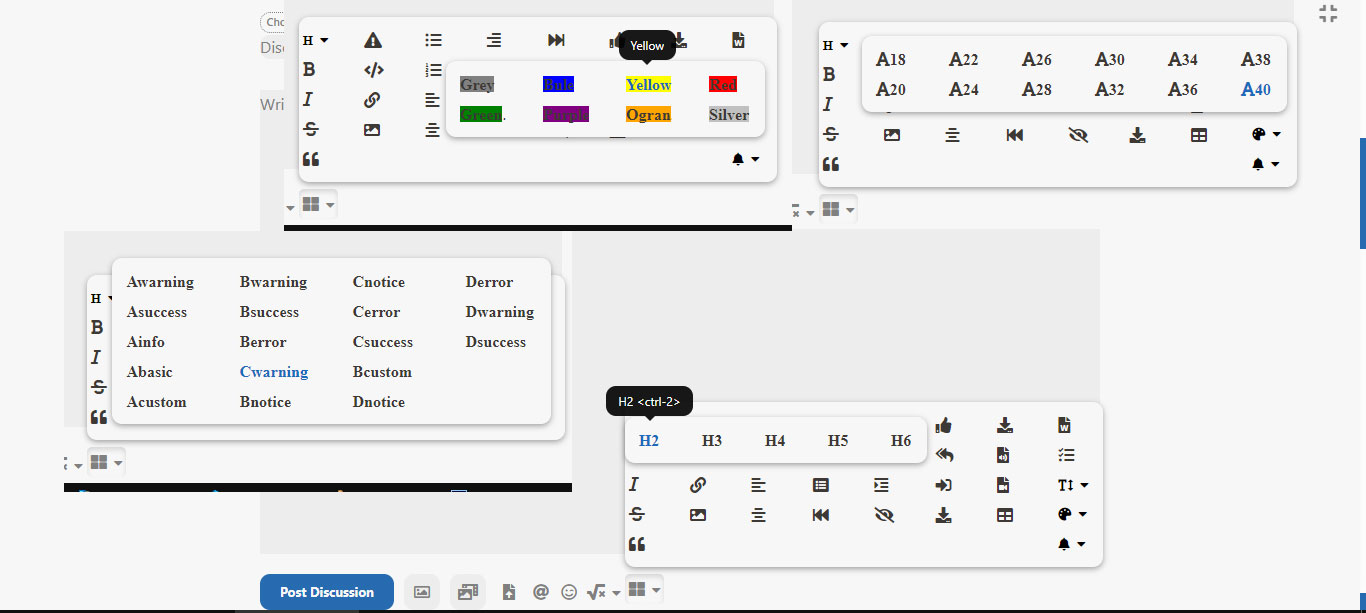Choose the Red highlight swatch
Viewport: 1366px width, 613px height.
(x=722, y=85)
